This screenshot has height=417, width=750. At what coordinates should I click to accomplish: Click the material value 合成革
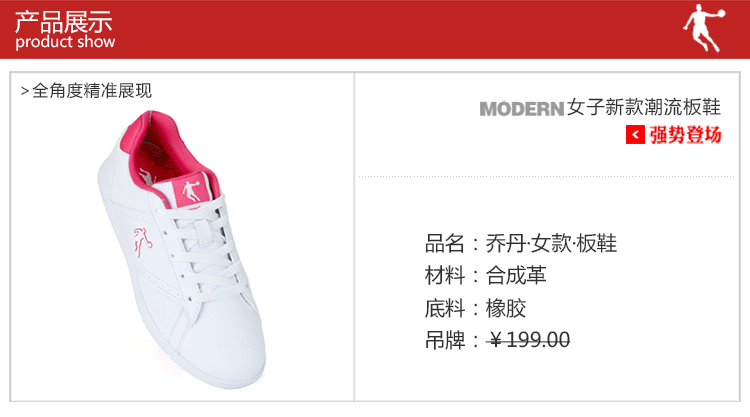coord(516,275)
